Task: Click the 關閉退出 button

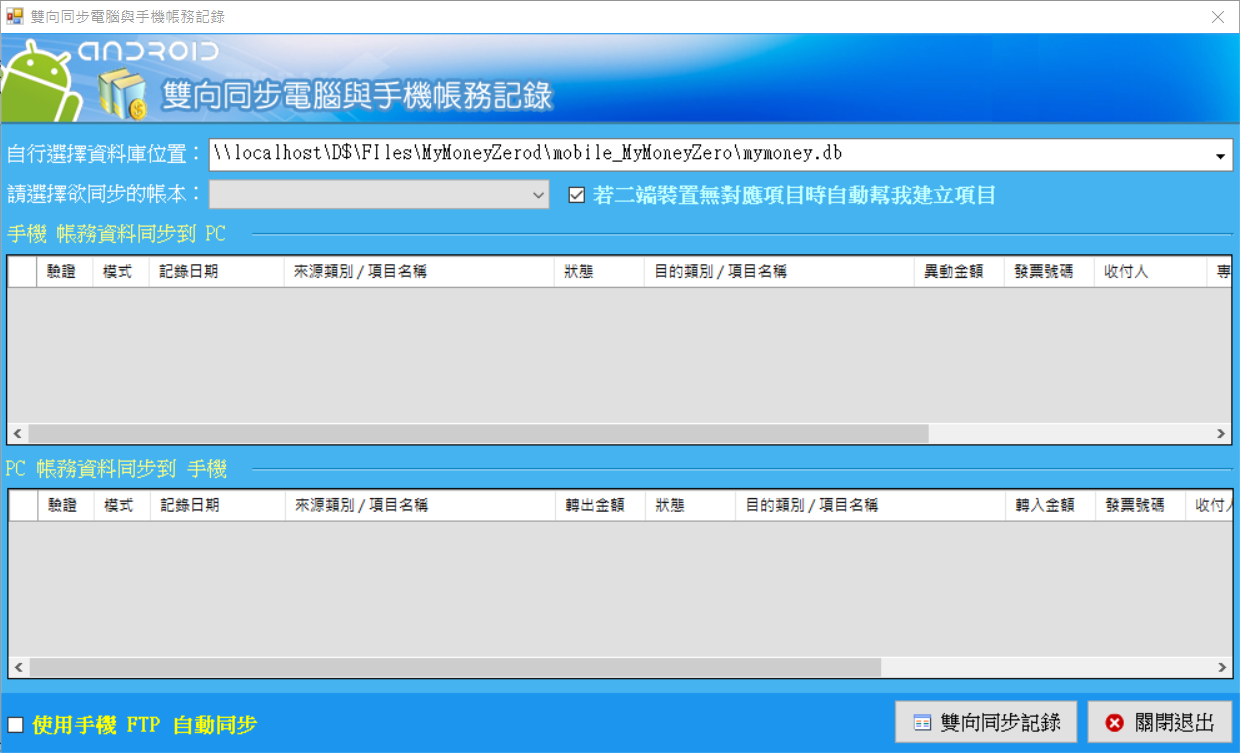Action: [1160, 722]
